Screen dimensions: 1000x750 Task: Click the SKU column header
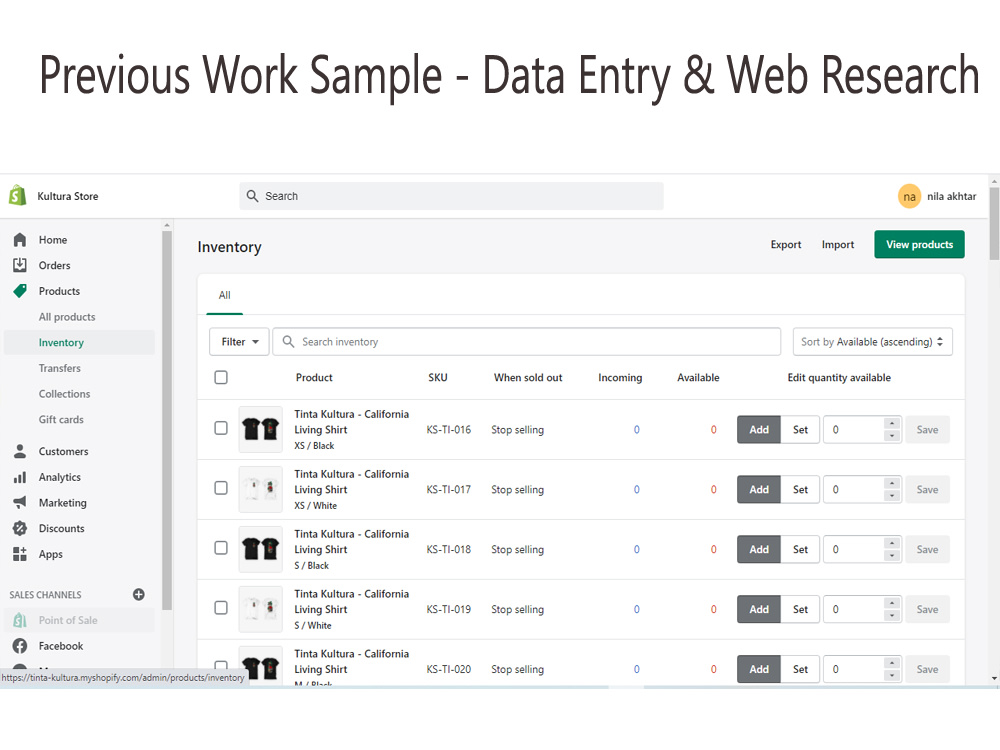[x=438, y=378]
